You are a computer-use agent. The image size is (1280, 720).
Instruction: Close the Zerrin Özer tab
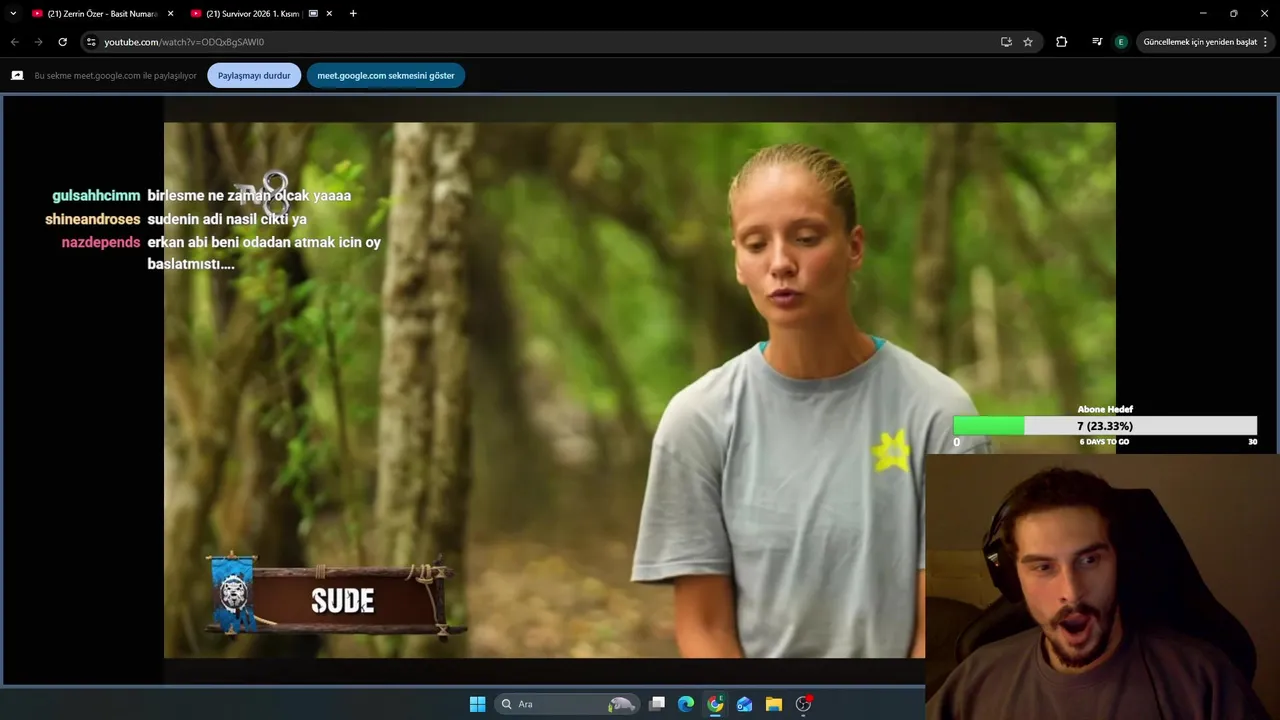pyautogui.click(x=170, y=13)
